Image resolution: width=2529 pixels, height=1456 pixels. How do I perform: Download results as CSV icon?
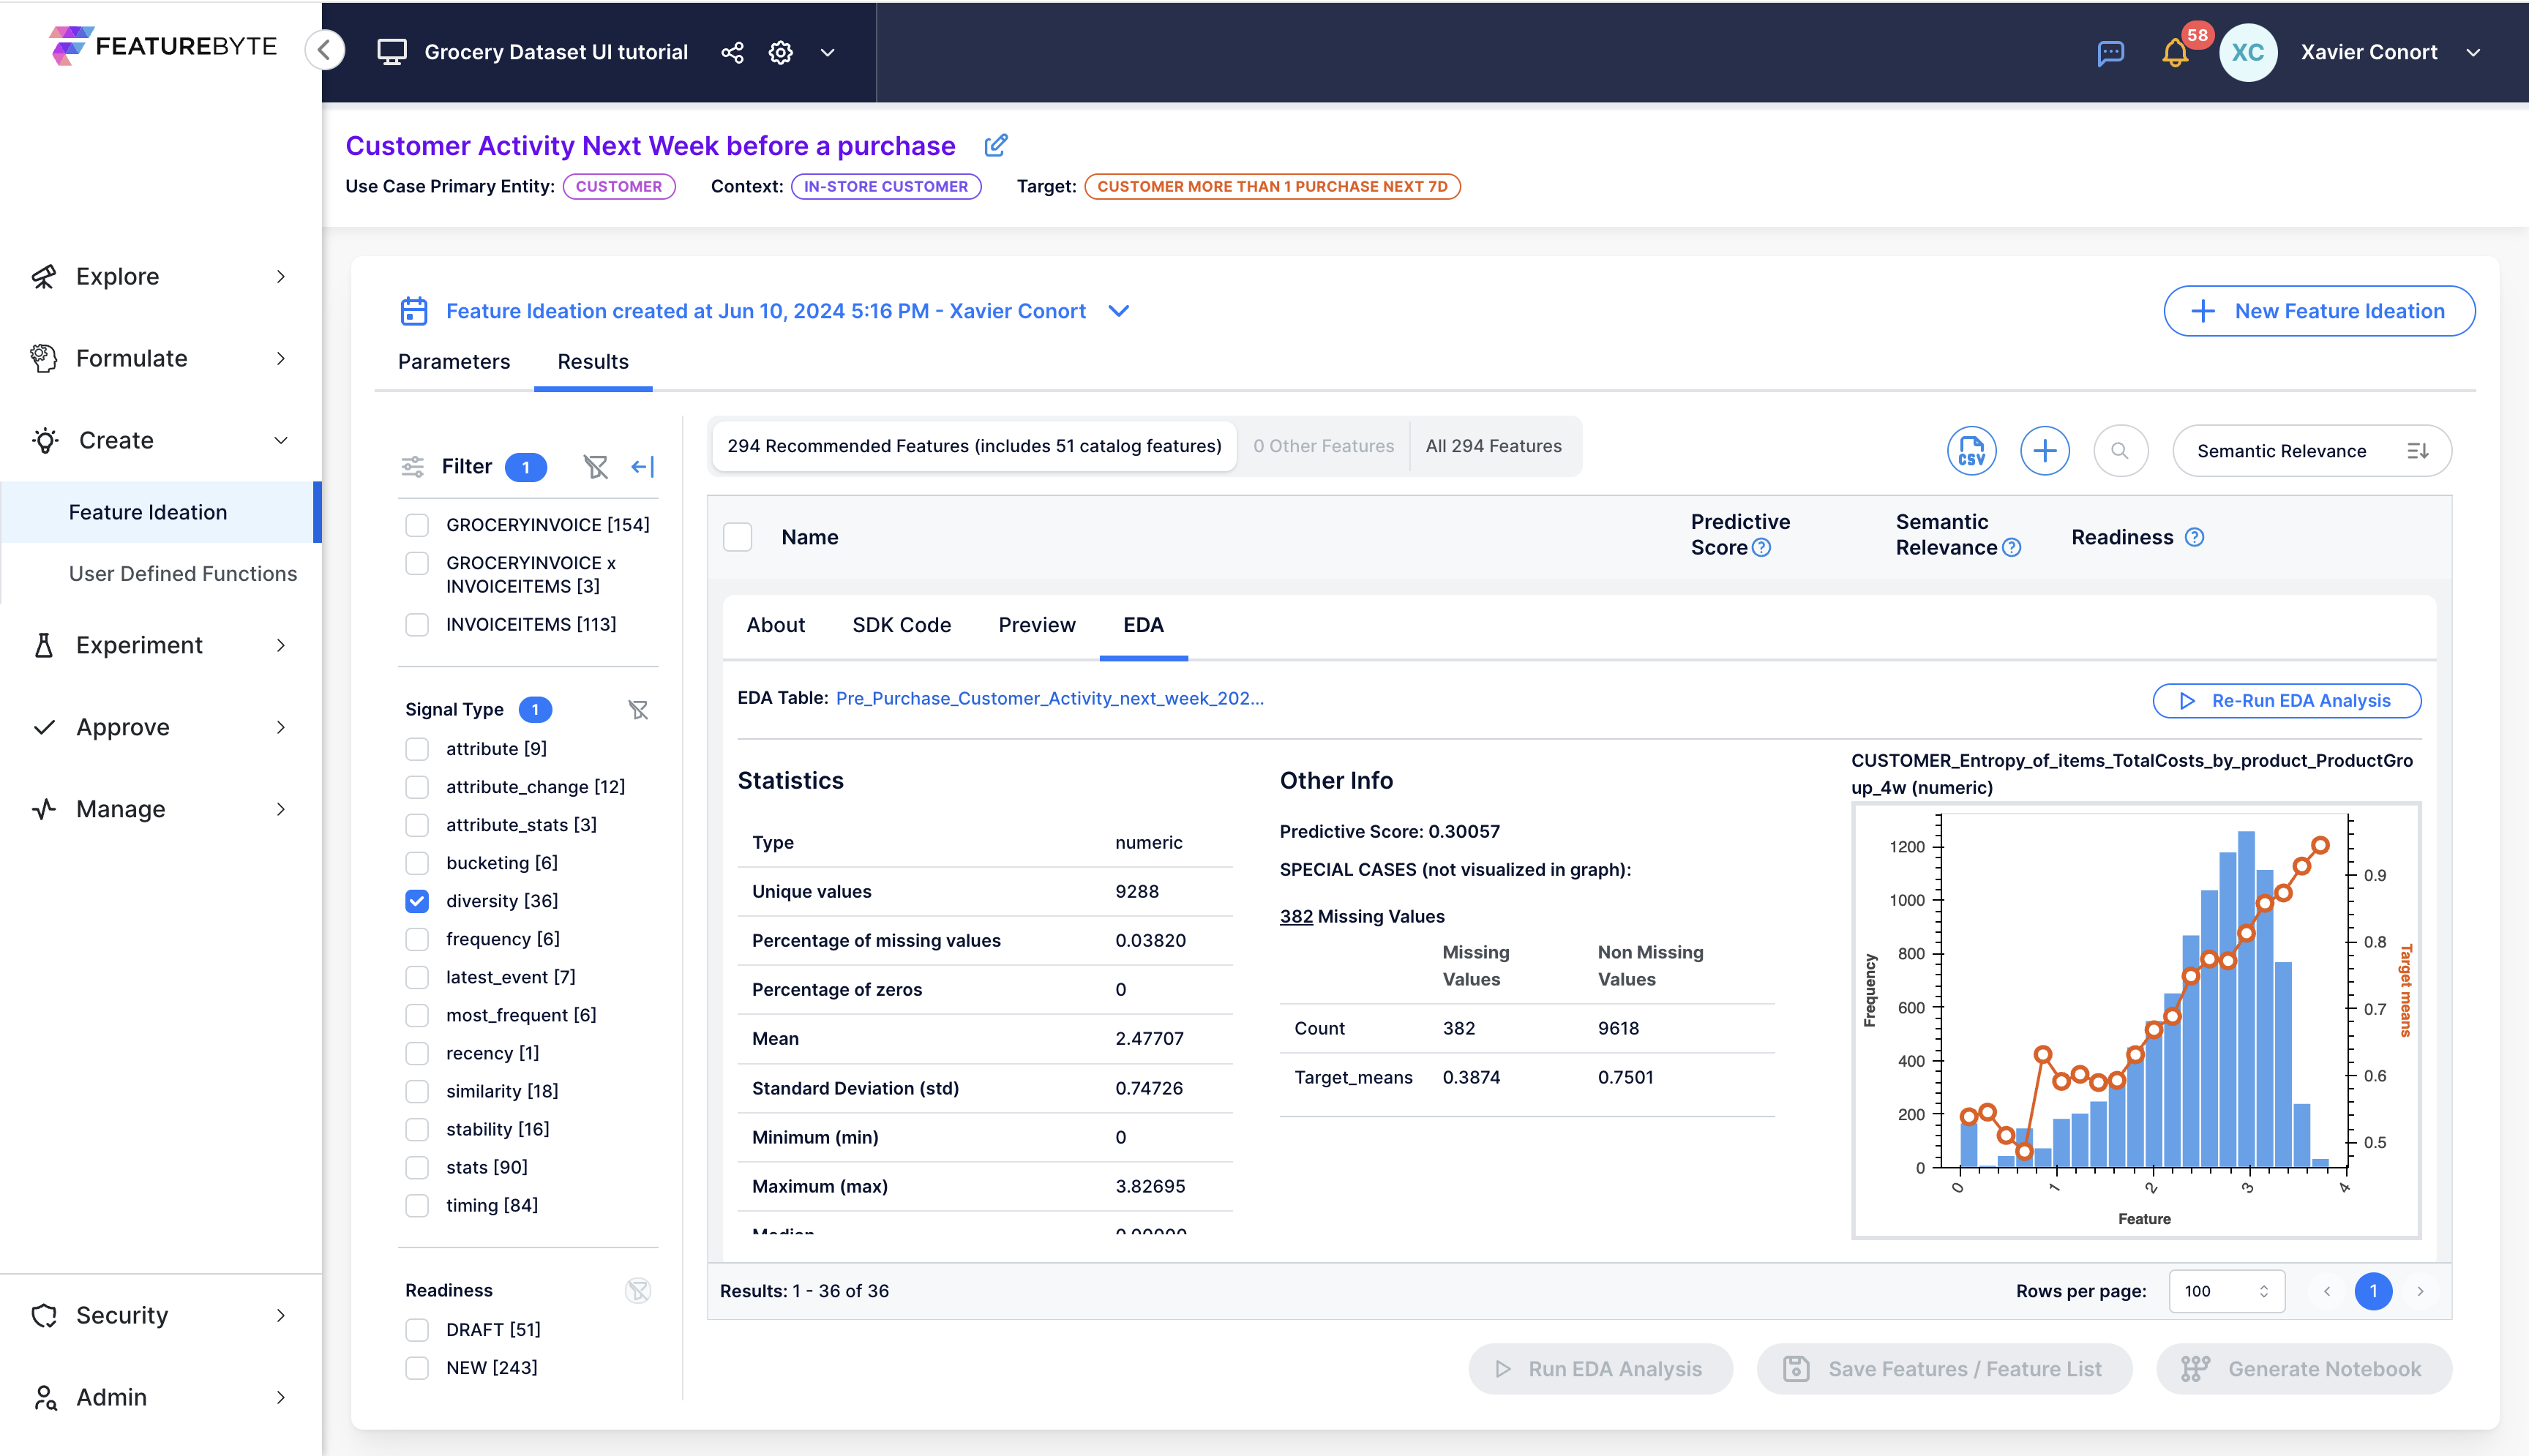(1971, 451)
